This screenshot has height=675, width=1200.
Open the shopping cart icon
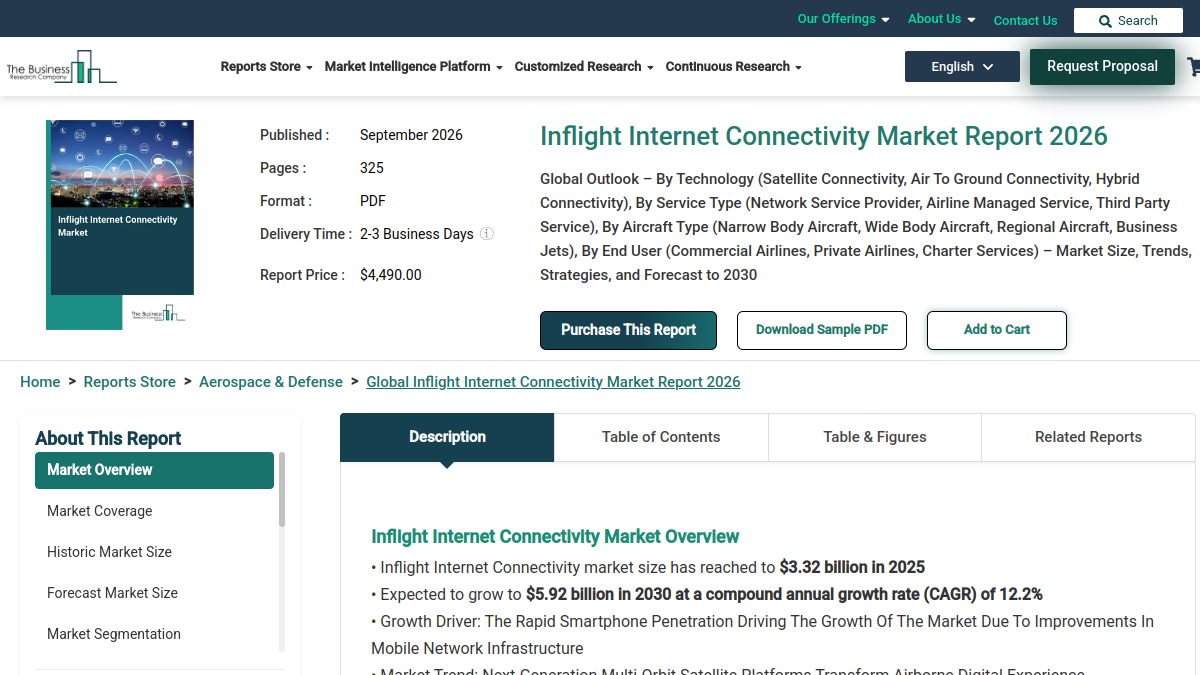[1193, 67]
